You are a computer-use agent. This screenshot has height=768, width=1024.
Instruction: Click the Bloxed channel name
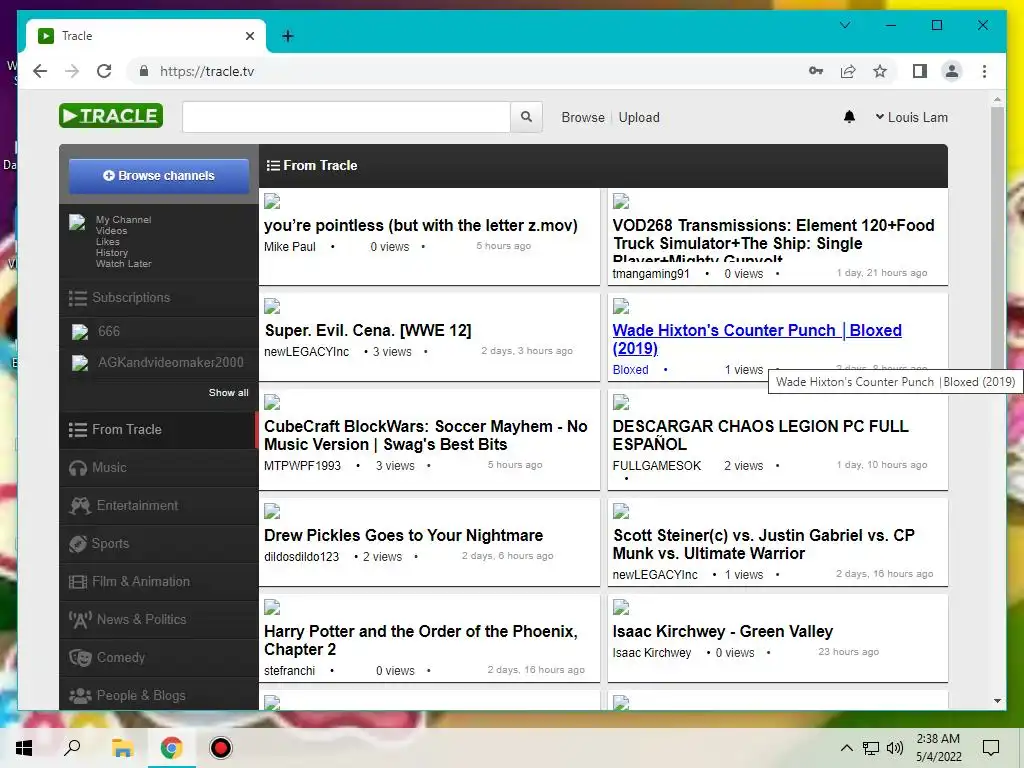click(x=630, y=370)
